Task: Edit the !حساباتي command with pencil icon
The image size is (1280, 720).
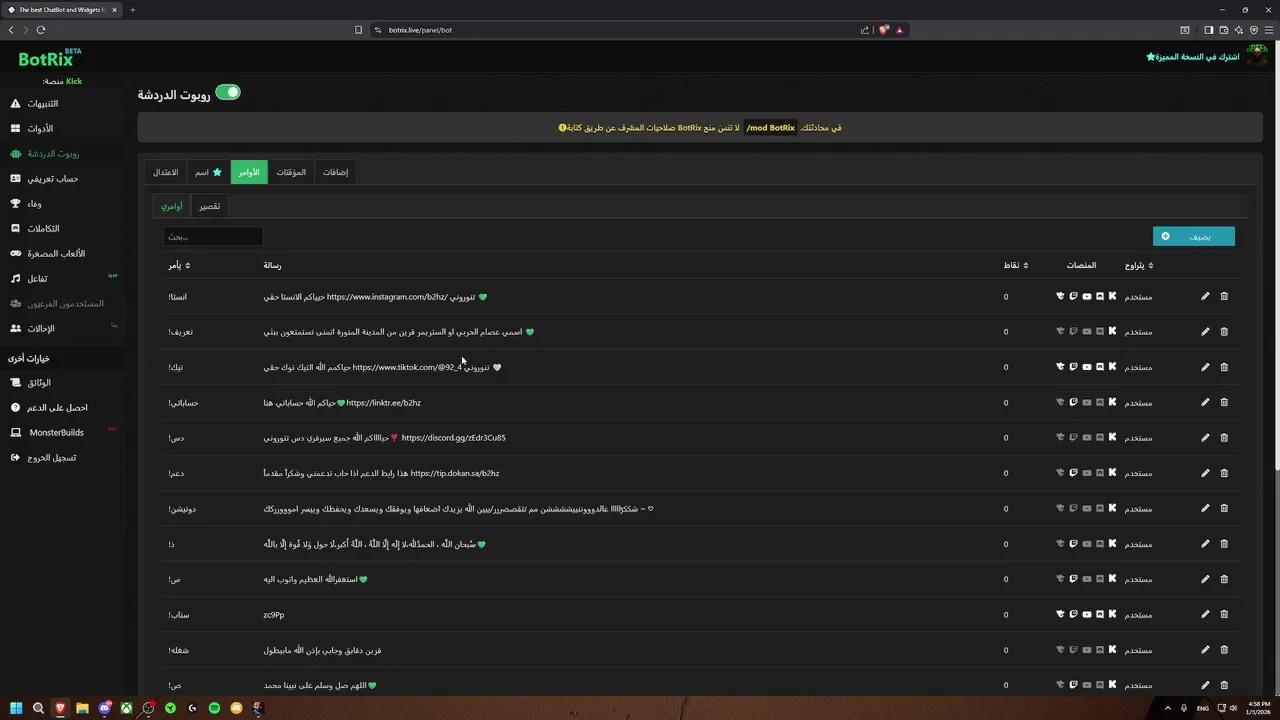Action: pyautogui.click(x=1205, y=402)
